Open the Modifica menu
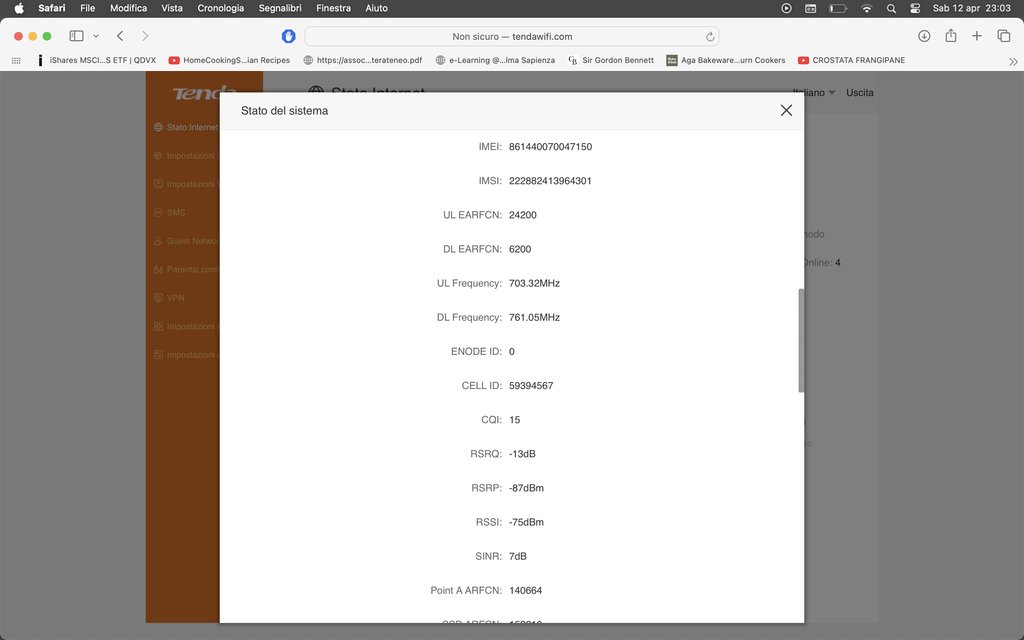The image size is (1024, 640). 128,8
